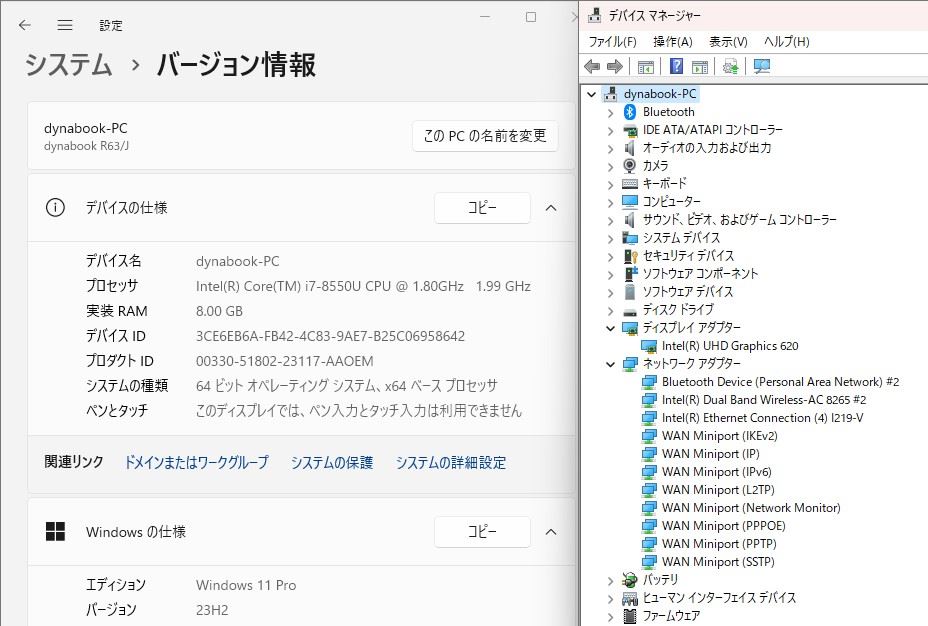Image resolution: width=928 pixels, height=626 pixels.
Task: Open the ファイル(F) menu
Action: pos(613,41)
